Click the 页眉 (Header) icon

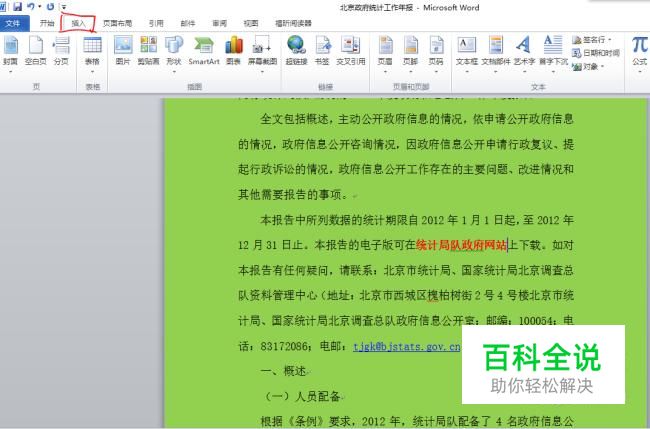(385, 45)
